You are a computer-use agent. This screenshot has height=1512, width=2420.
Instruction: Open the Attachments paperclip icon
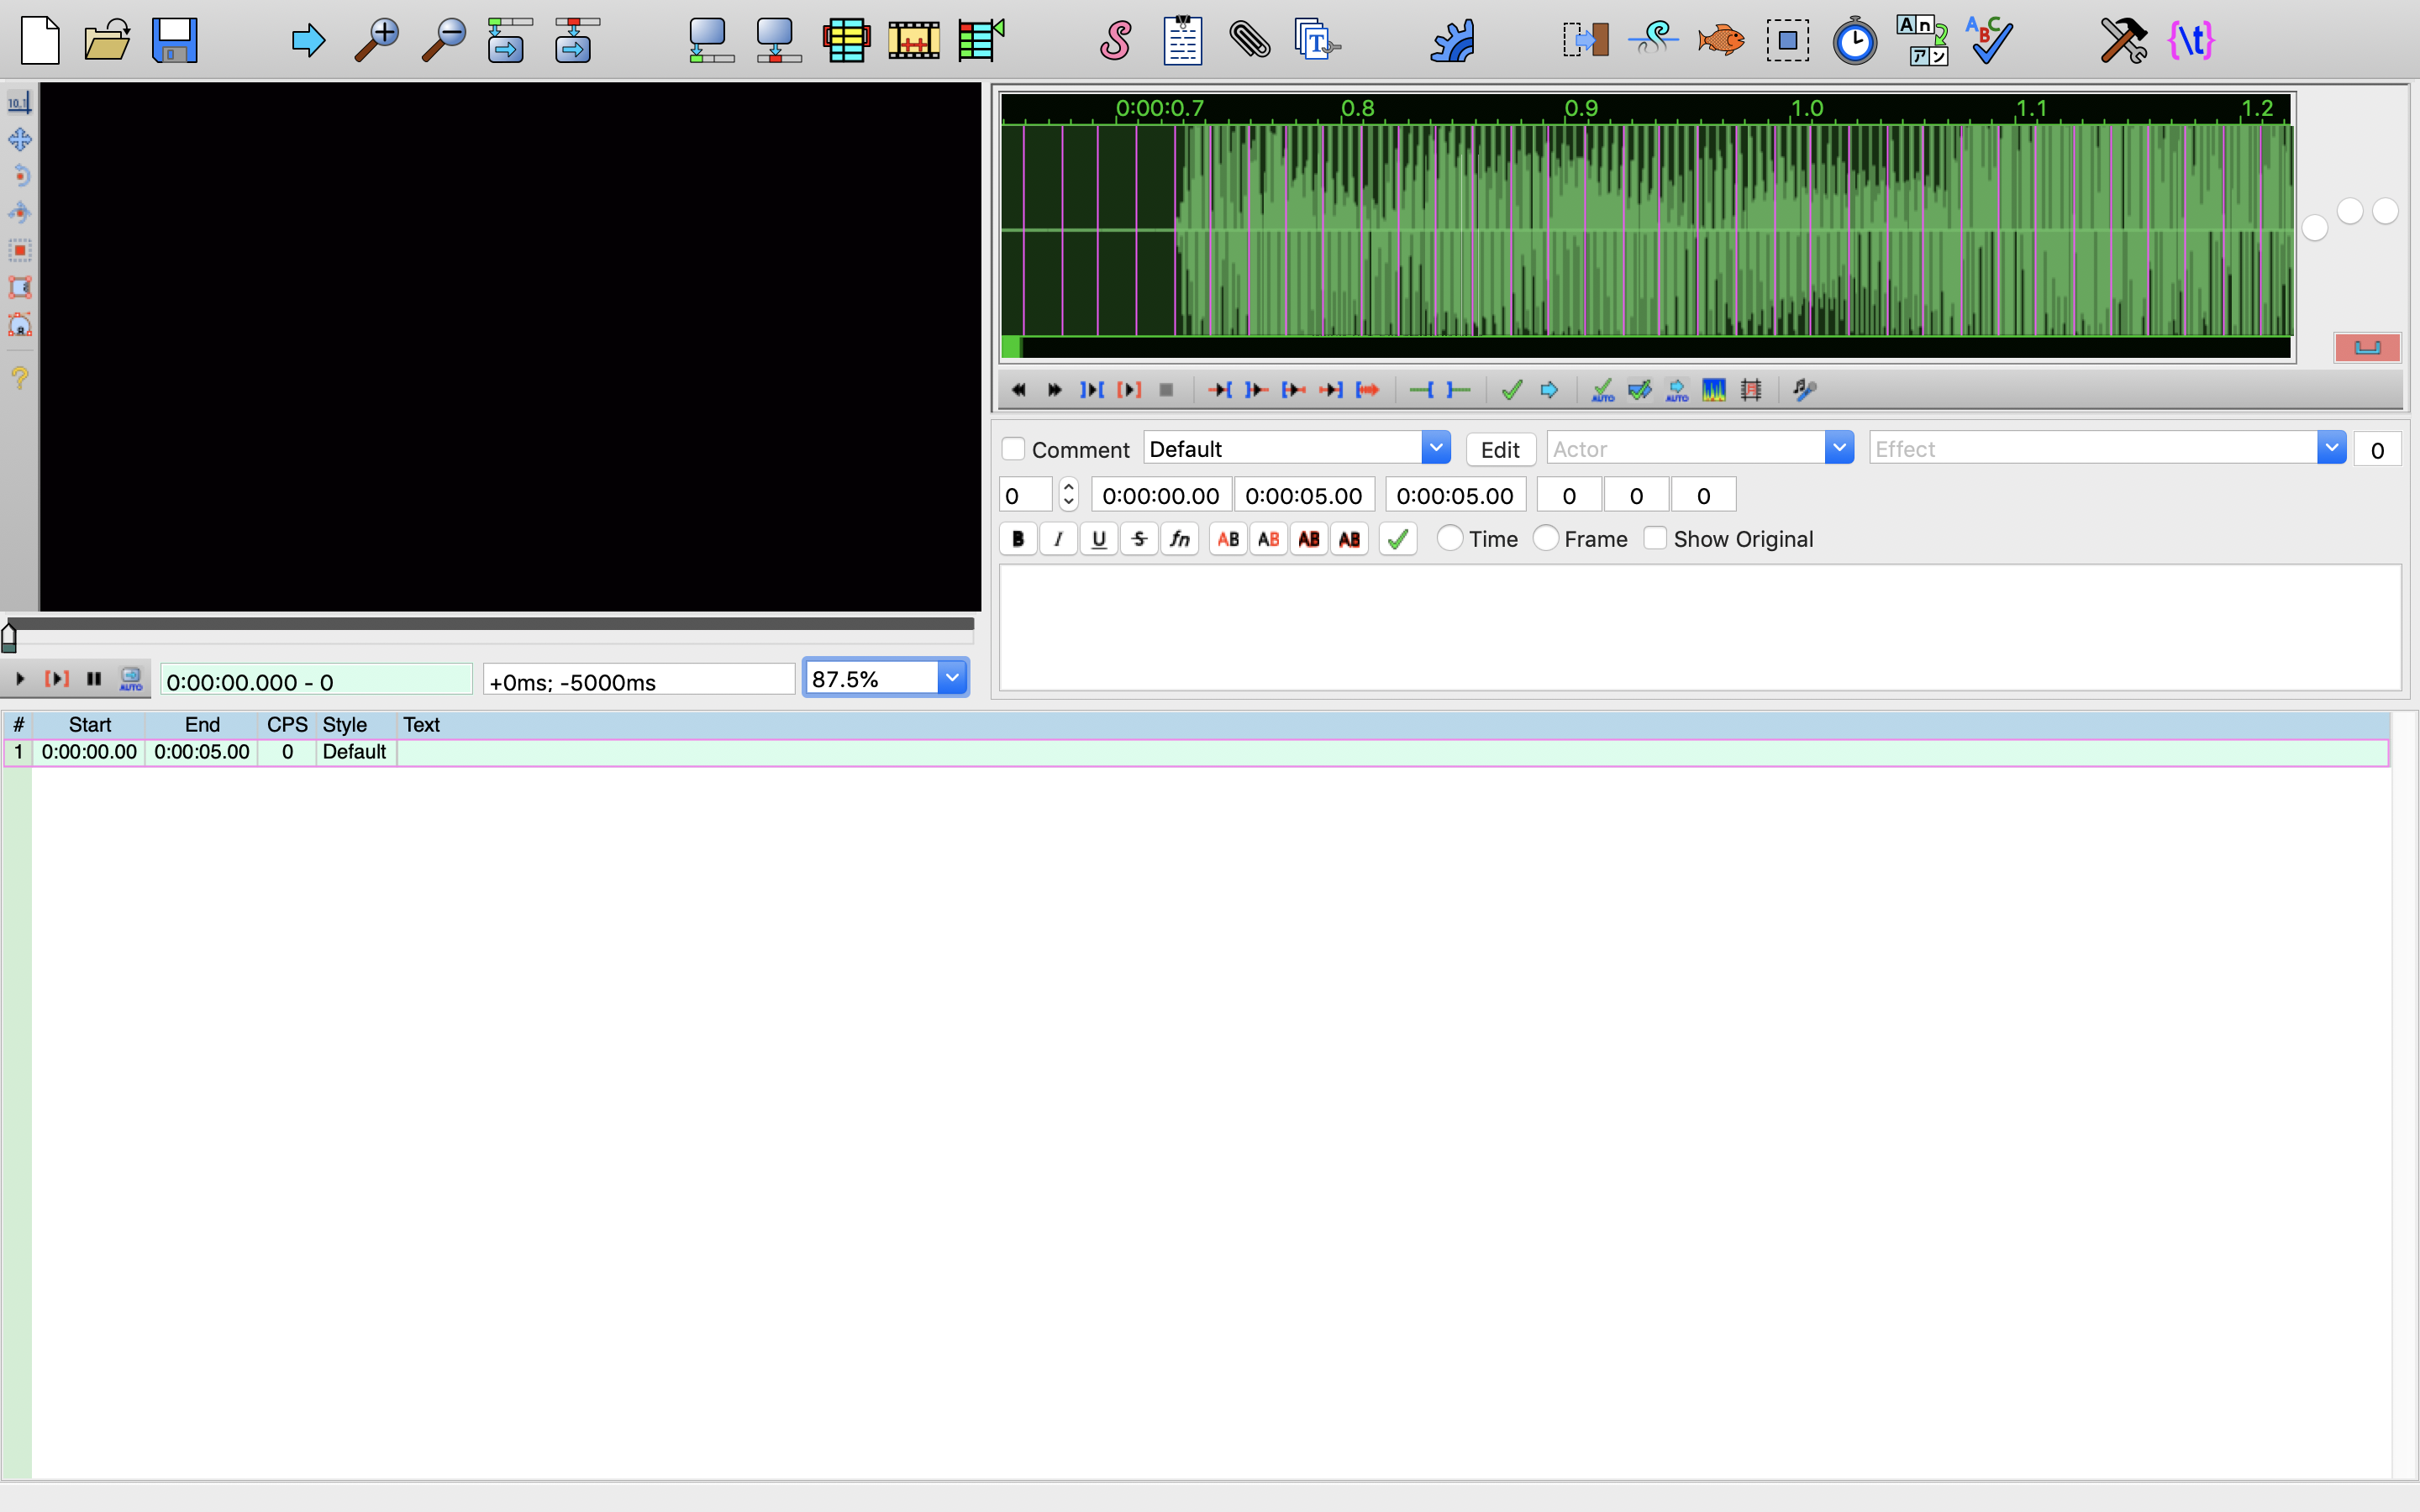pyautogui.click(x=1250, y=41)
